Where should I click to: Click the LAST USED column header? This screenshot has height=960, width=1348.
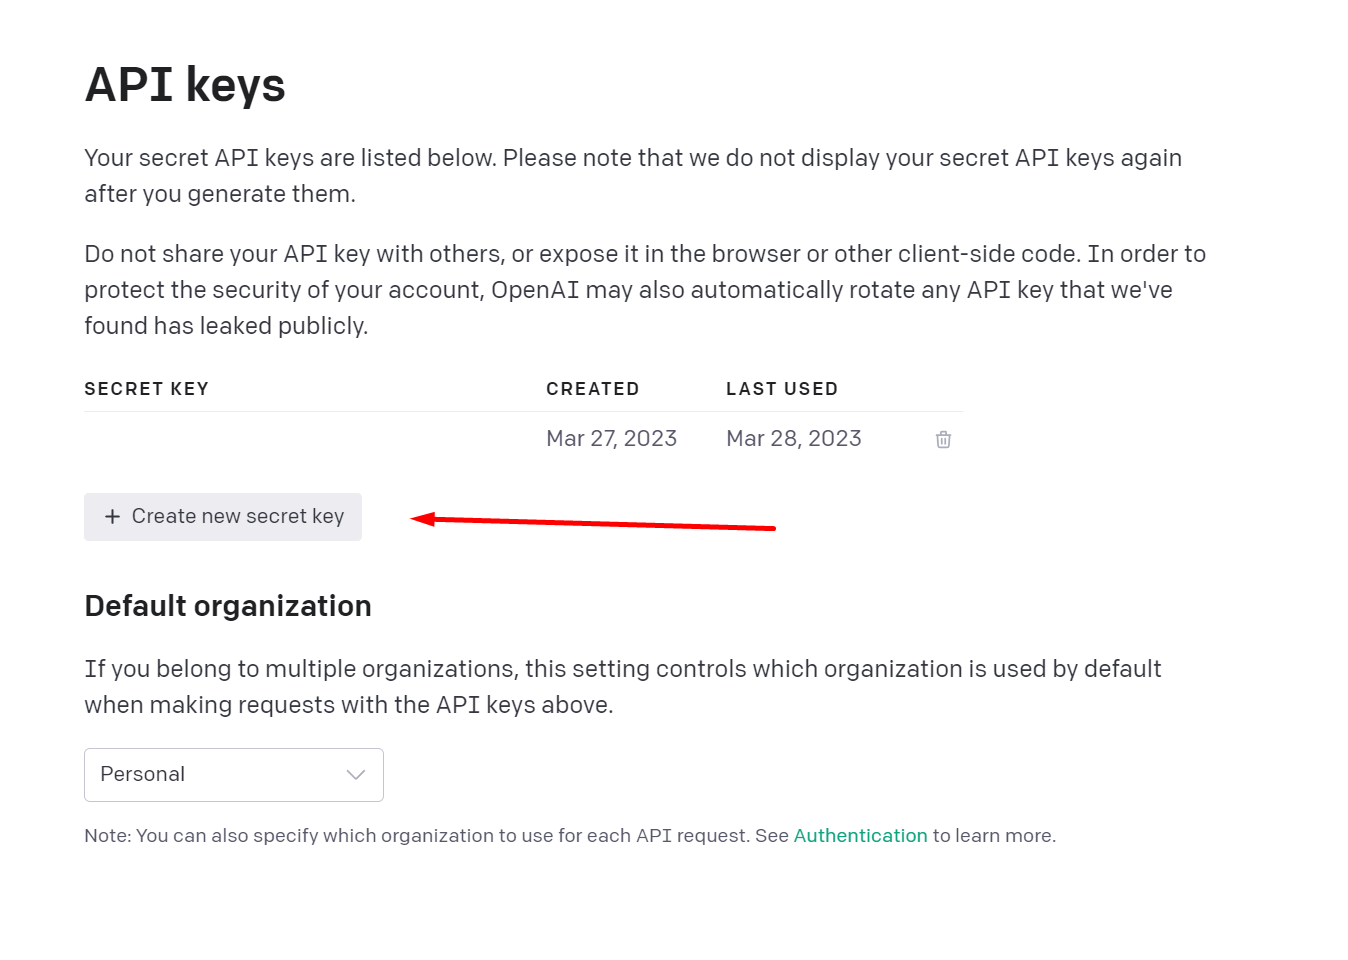(x=782, y=388)
